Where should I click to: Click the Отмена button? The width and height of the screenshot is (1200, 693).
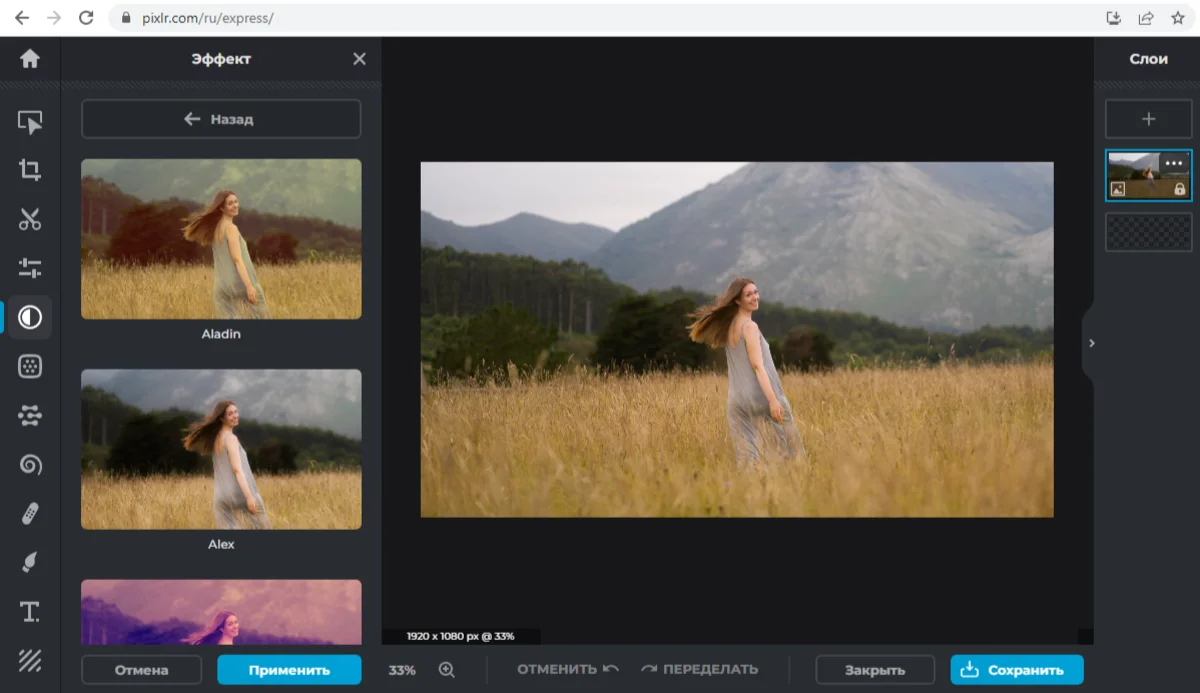[x=141, y=670]
